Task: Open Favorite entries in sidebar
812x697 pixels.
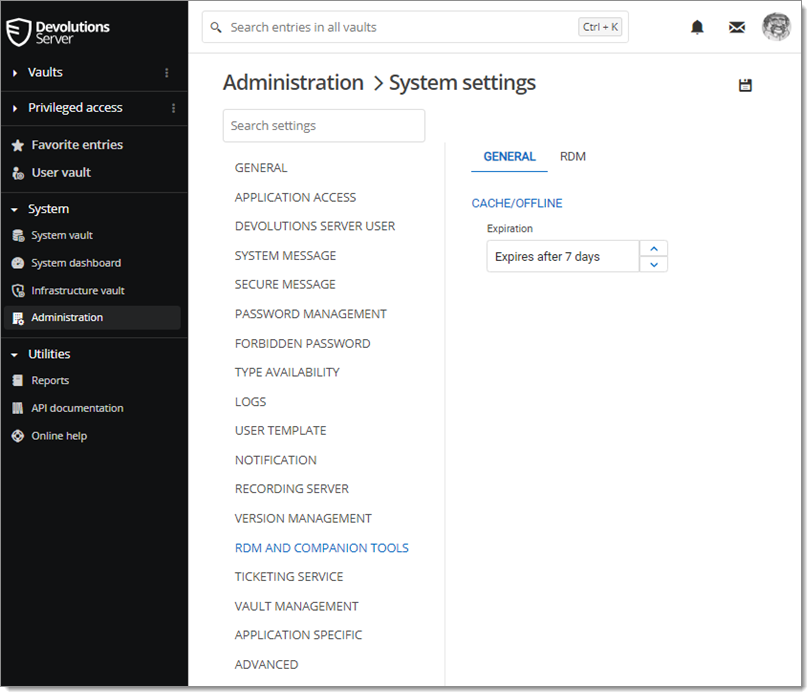Action: pyautogui.click(x=77, y=146)
